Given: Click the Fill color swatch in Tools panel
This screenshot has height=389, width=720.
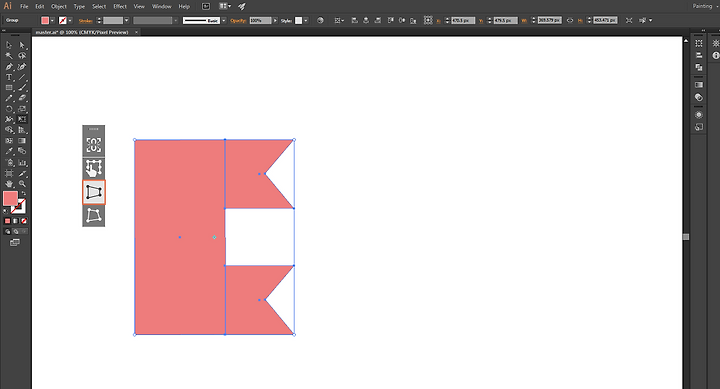Looking at the screenshot, I should pyautogui.click(x=10, y=198).
